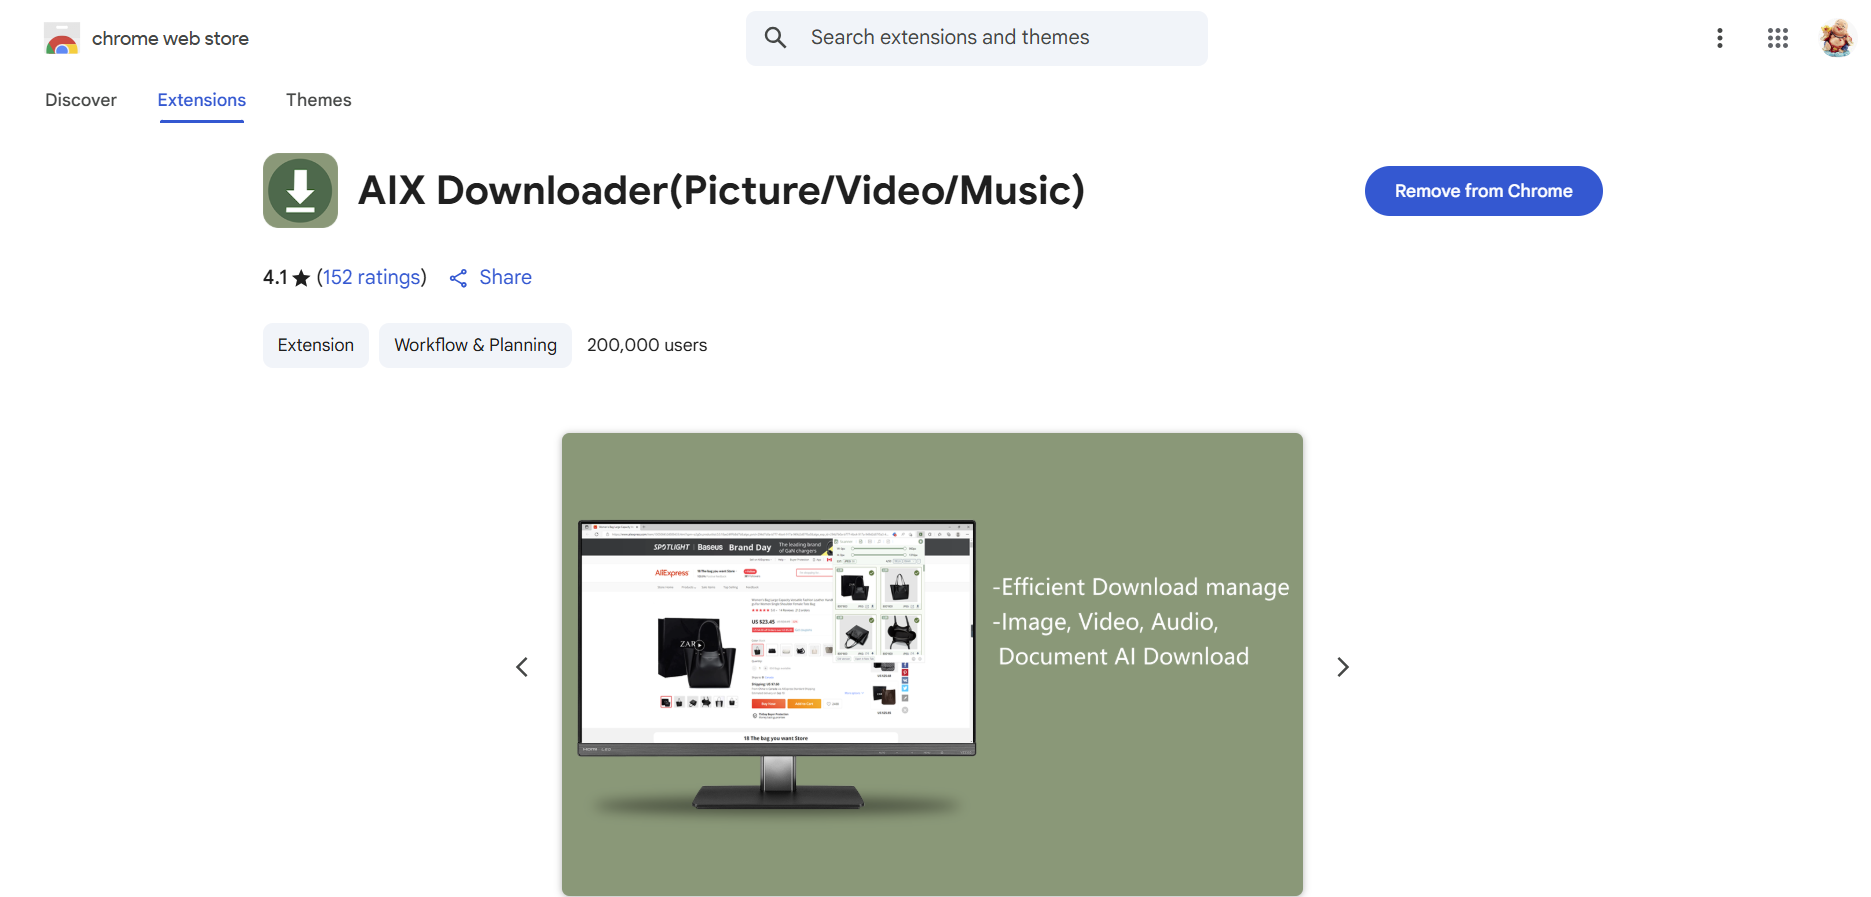The width and height of the screenshot is (1871, 897).
Task: Switch to the Discover tab
Action: pyautogui.click(x=81, y=100)
